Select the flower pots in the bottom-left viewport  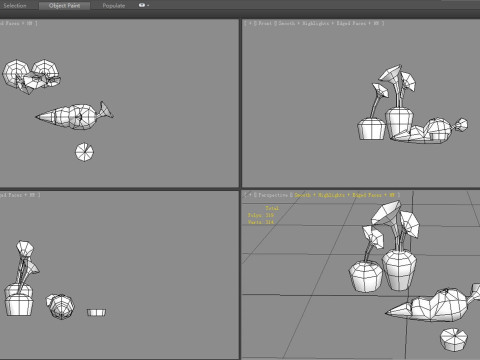click(x=19, y=300)
